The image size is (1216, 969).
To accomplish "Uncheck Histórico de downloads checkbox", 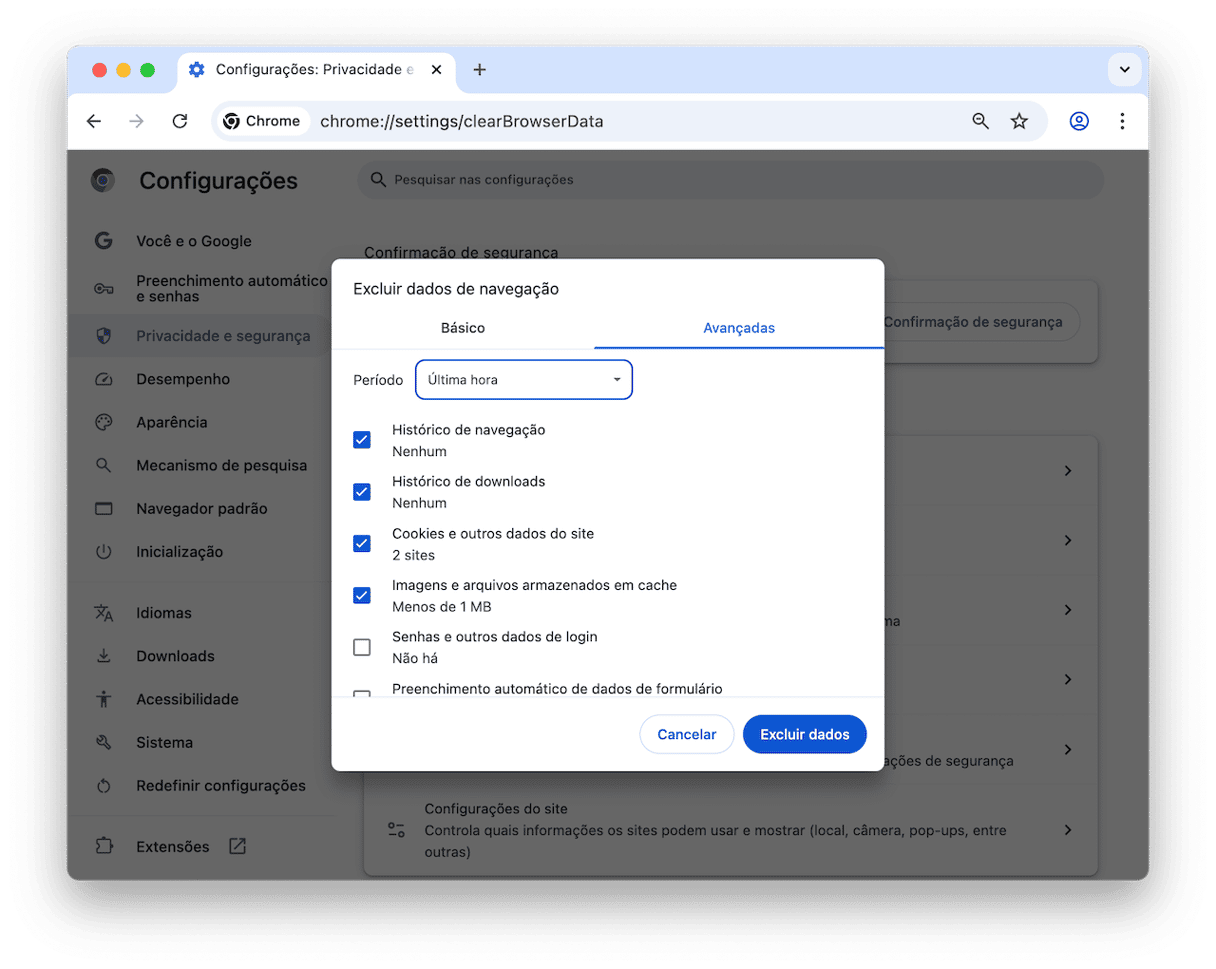I will point(362,492).
